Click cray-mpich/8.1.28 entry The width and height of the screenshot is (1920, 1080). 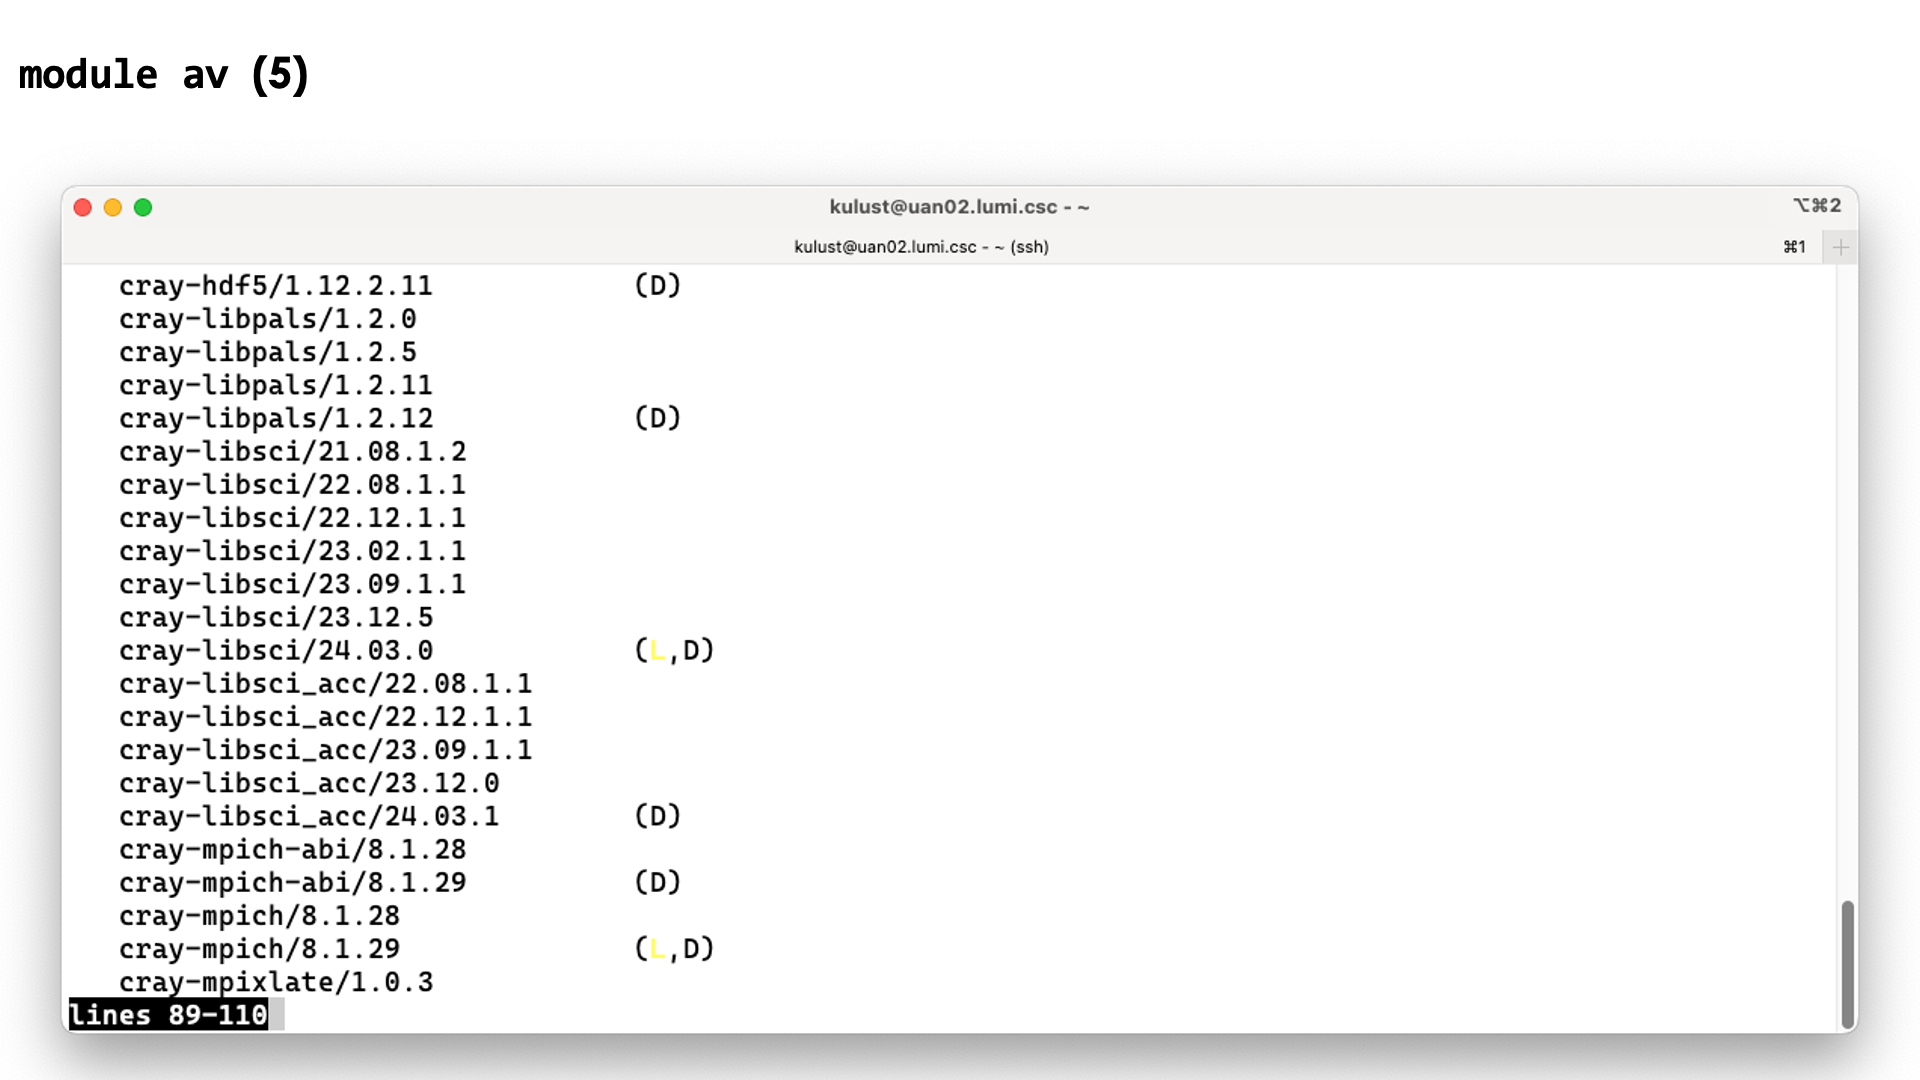[260, 916]
